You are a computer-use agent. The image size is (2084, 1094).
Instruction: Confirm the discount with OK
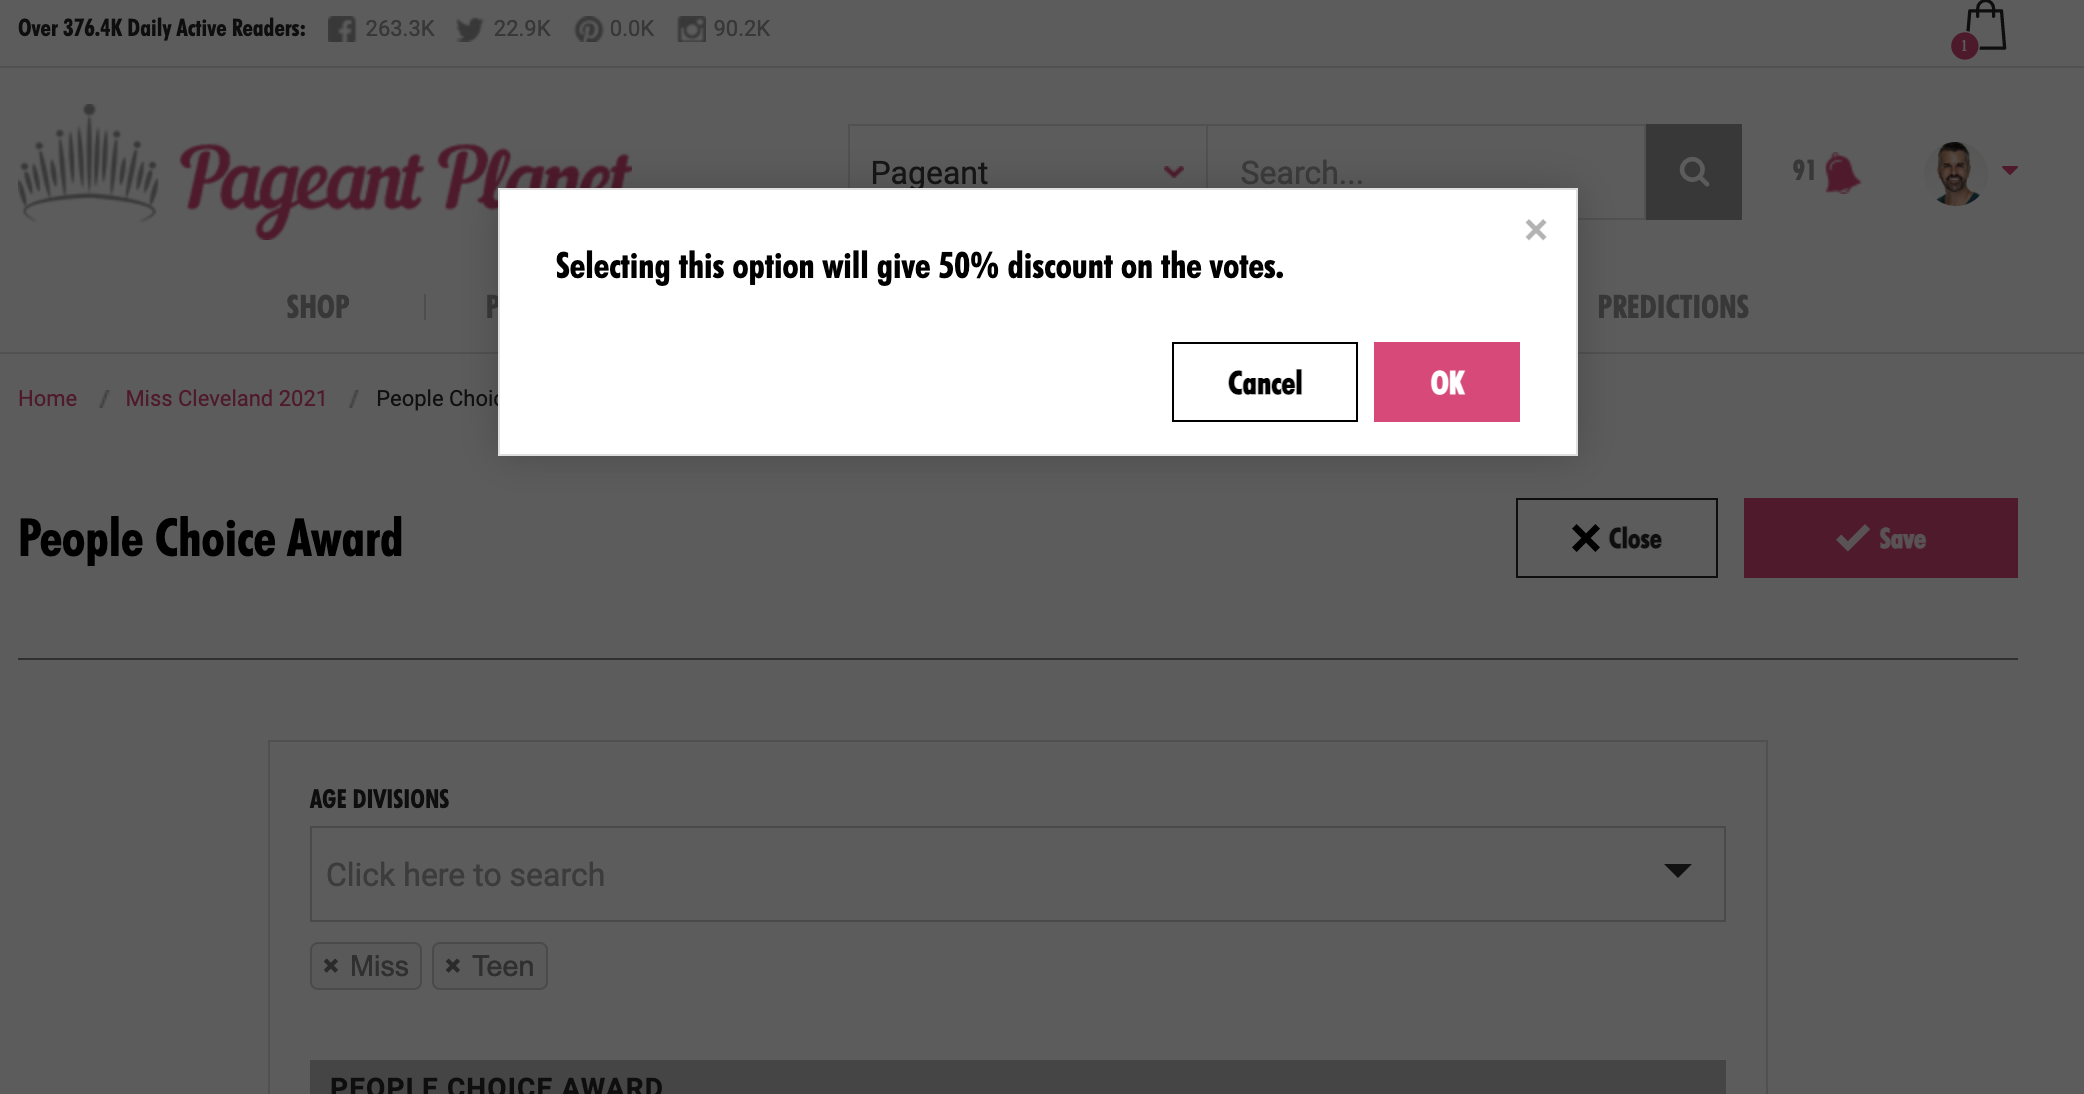pyautogui.click(x=1446, y=382)
